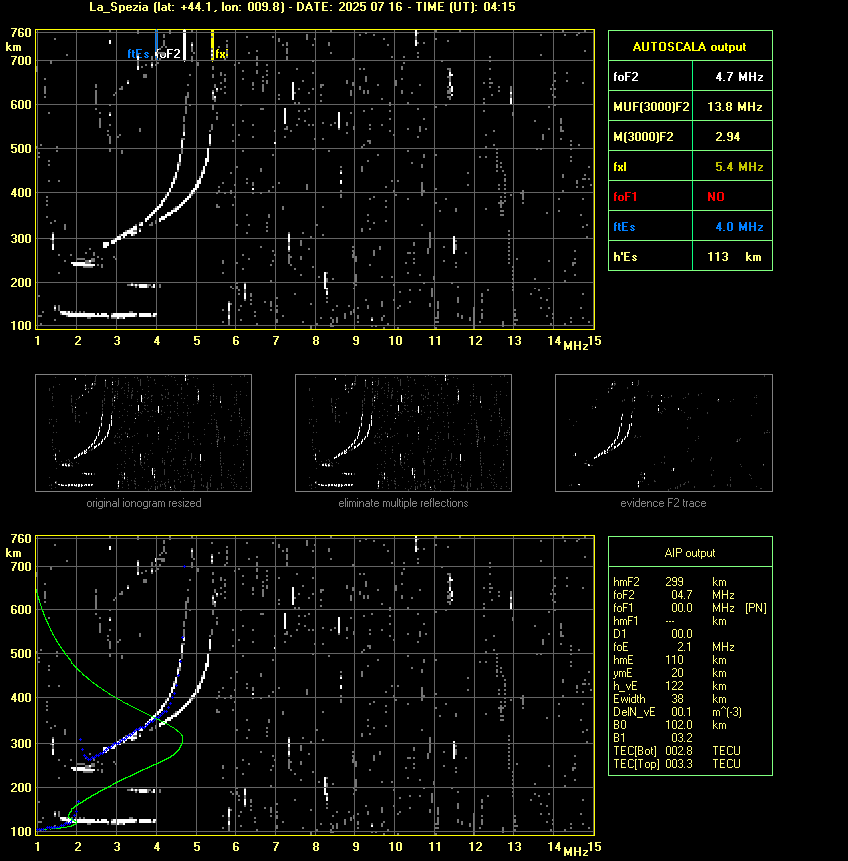This screenshot has height=861, width=848.
Task: Click the yellow fxI marker label on top ionogram
Action: tap(220, 54)
